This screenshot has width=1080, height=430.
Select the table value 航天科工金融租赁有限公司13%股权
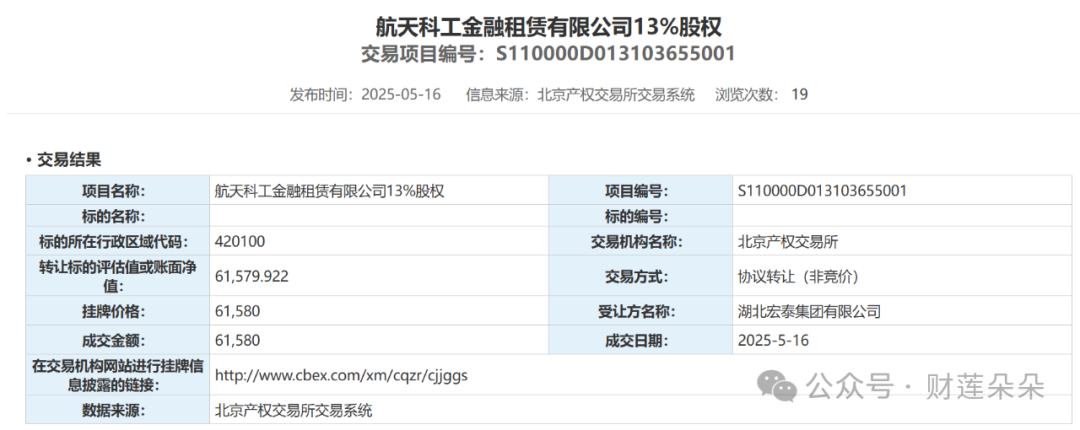(330, 191)
